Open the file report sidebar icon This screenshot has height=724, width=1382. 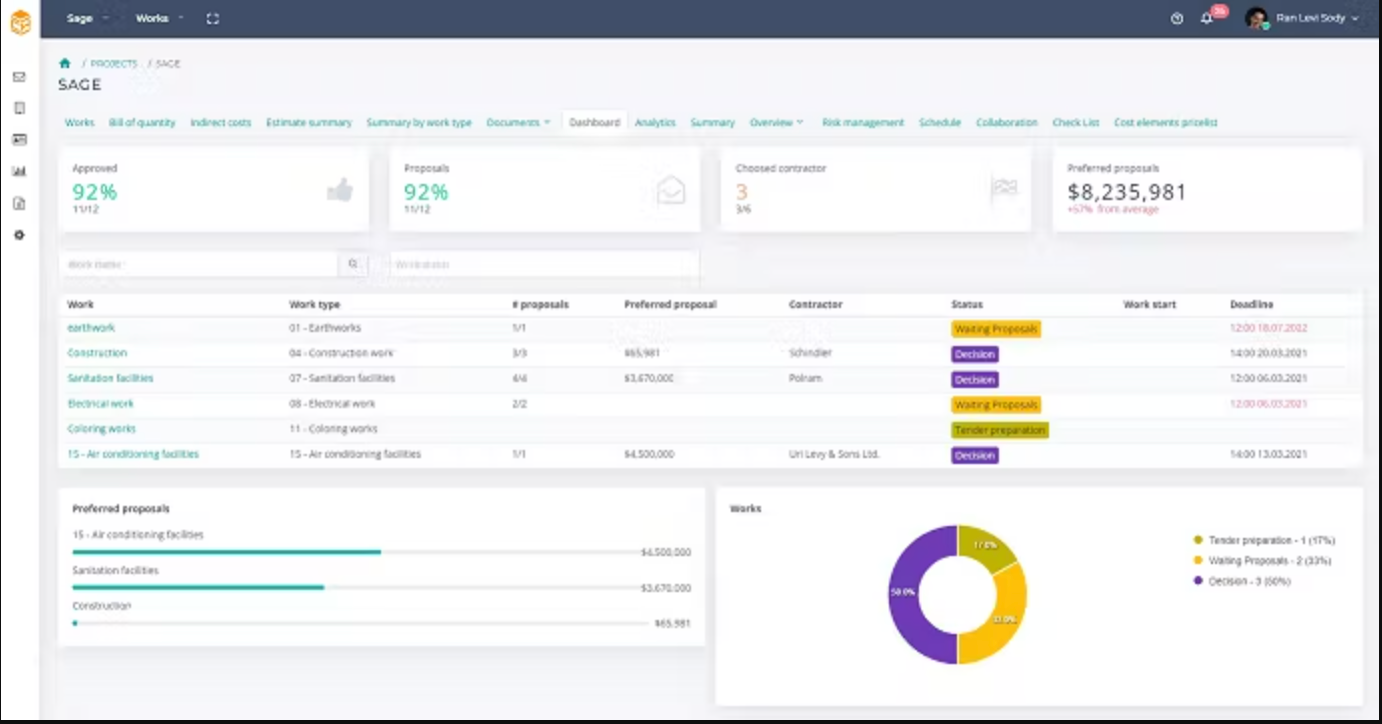[19, 203]
